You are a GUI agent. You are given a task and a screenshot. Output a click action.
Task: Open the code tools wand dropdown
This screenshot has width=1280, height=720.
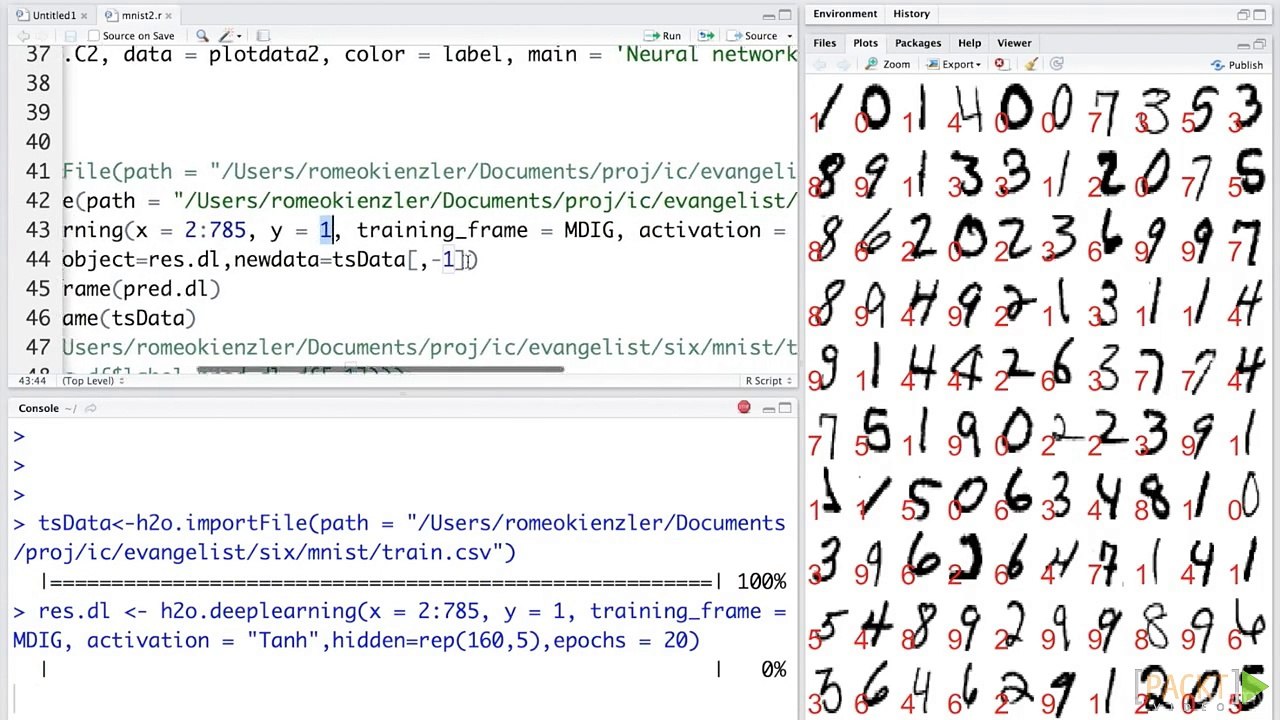pyautogui.click(x=231, y=36)
